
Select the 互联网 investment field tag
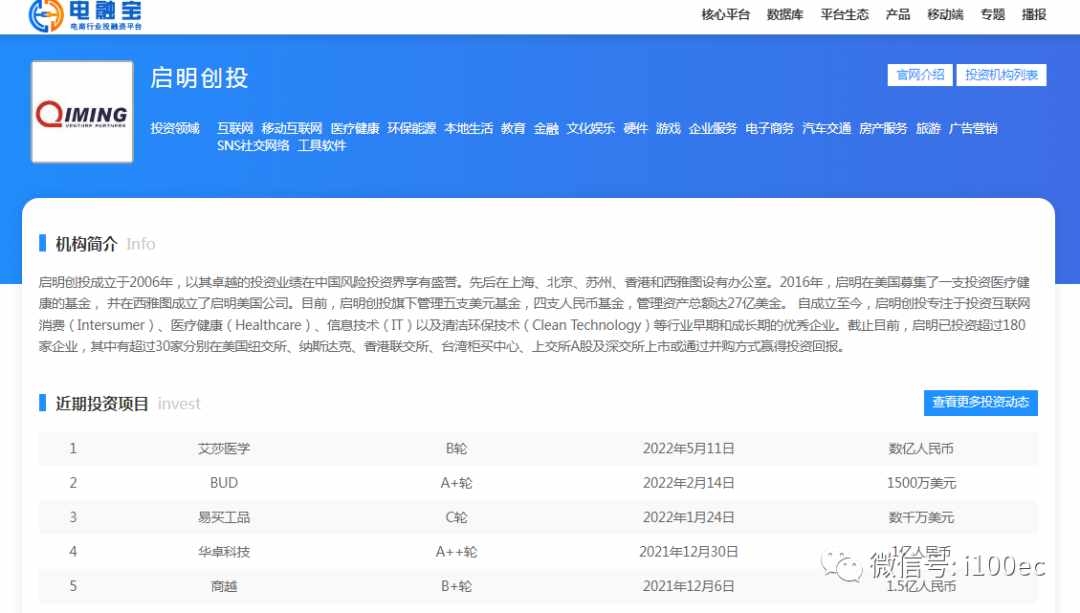[235, 128]
